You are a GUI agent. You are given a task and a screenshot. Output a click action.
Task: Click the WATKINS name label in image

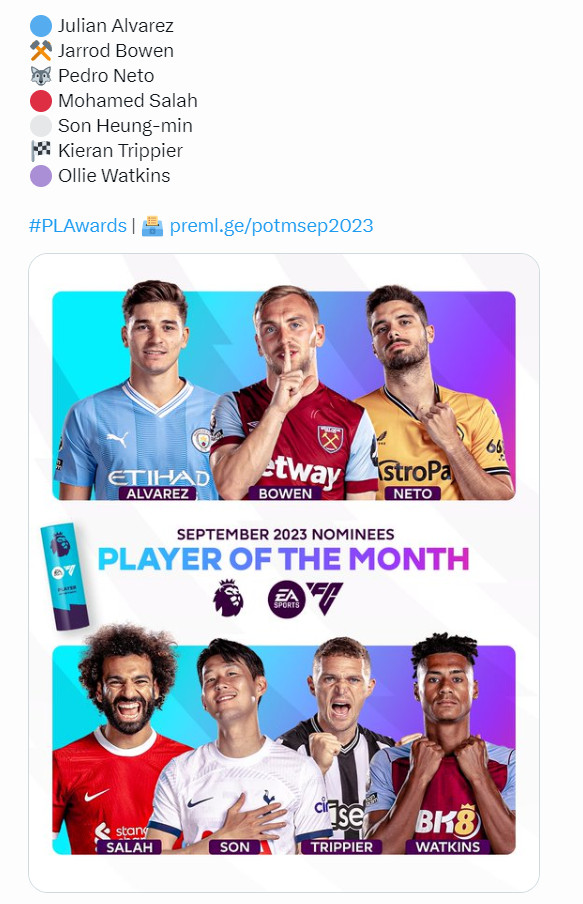click(x=447, y=847)
